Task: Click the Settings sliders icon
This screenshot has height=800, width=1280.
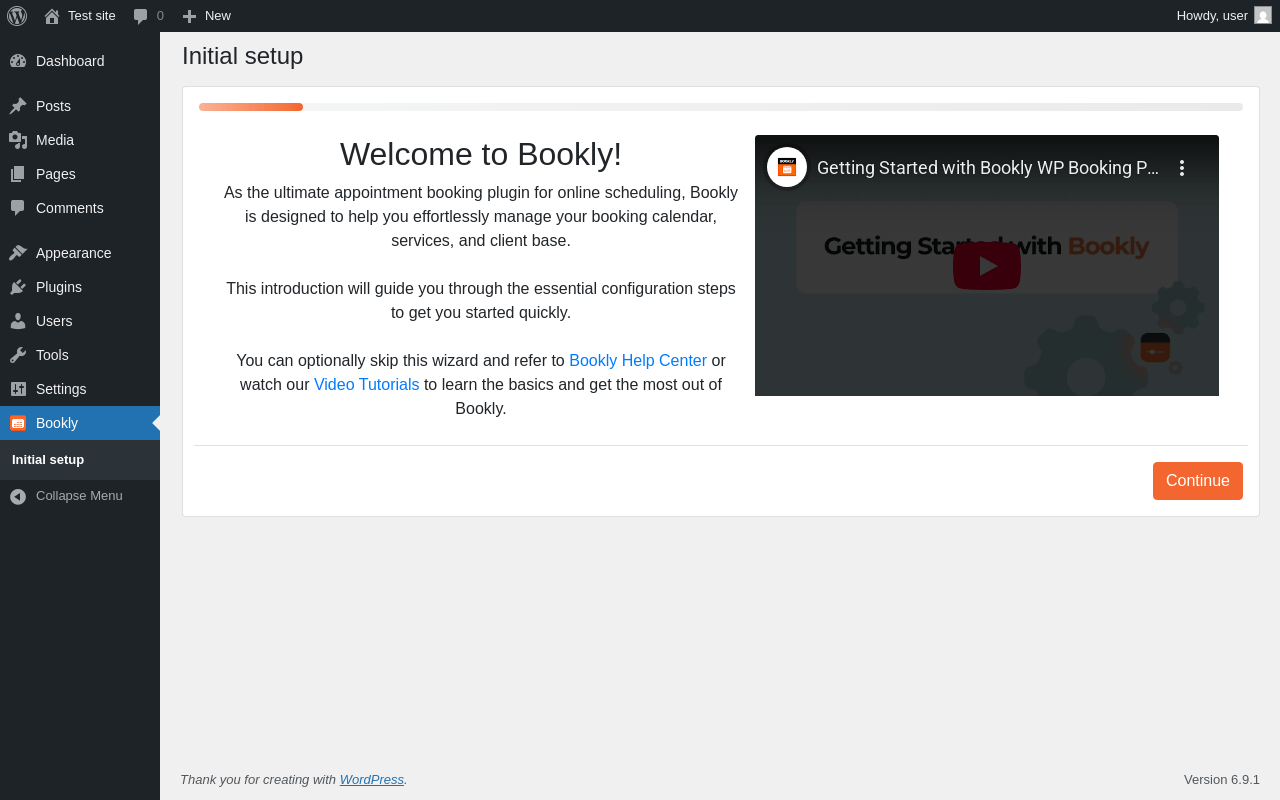Action: 18,389
